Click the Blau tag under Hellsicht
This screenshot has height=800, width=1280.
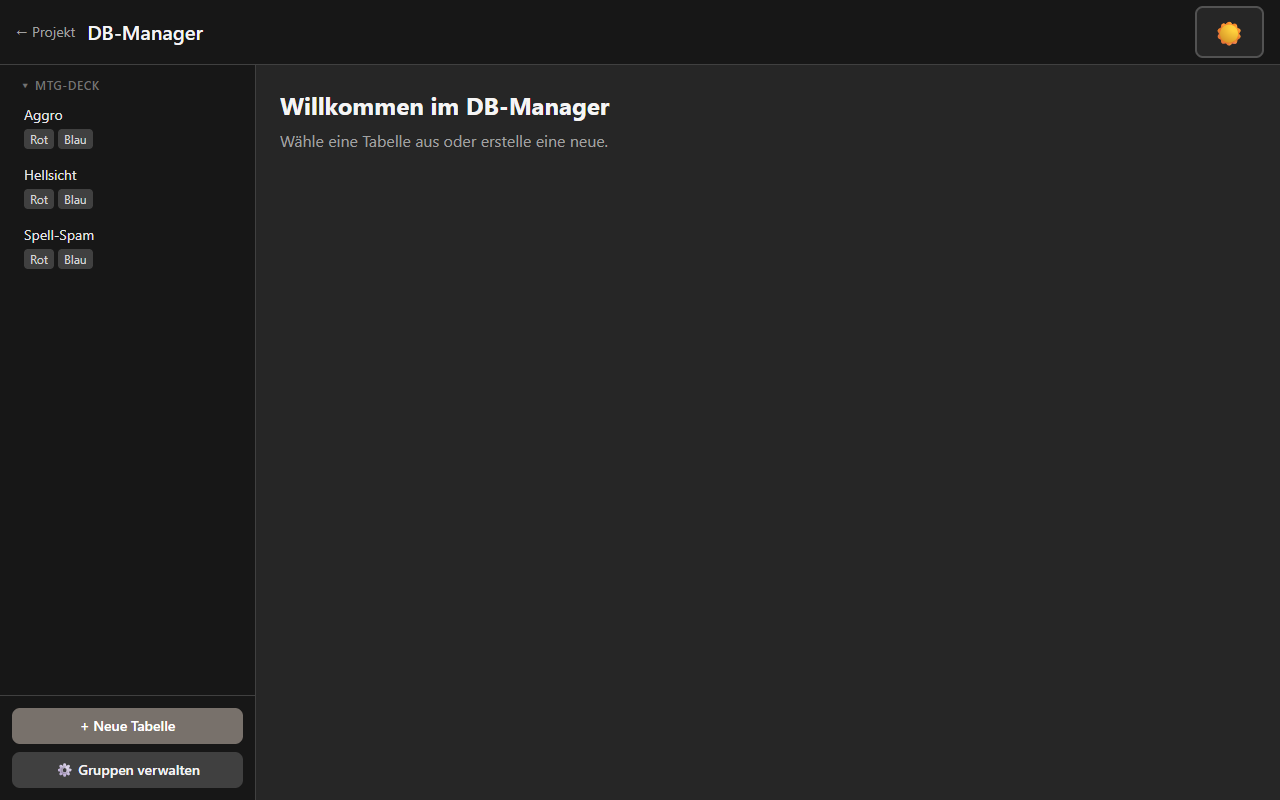click(x=75, y=200)
